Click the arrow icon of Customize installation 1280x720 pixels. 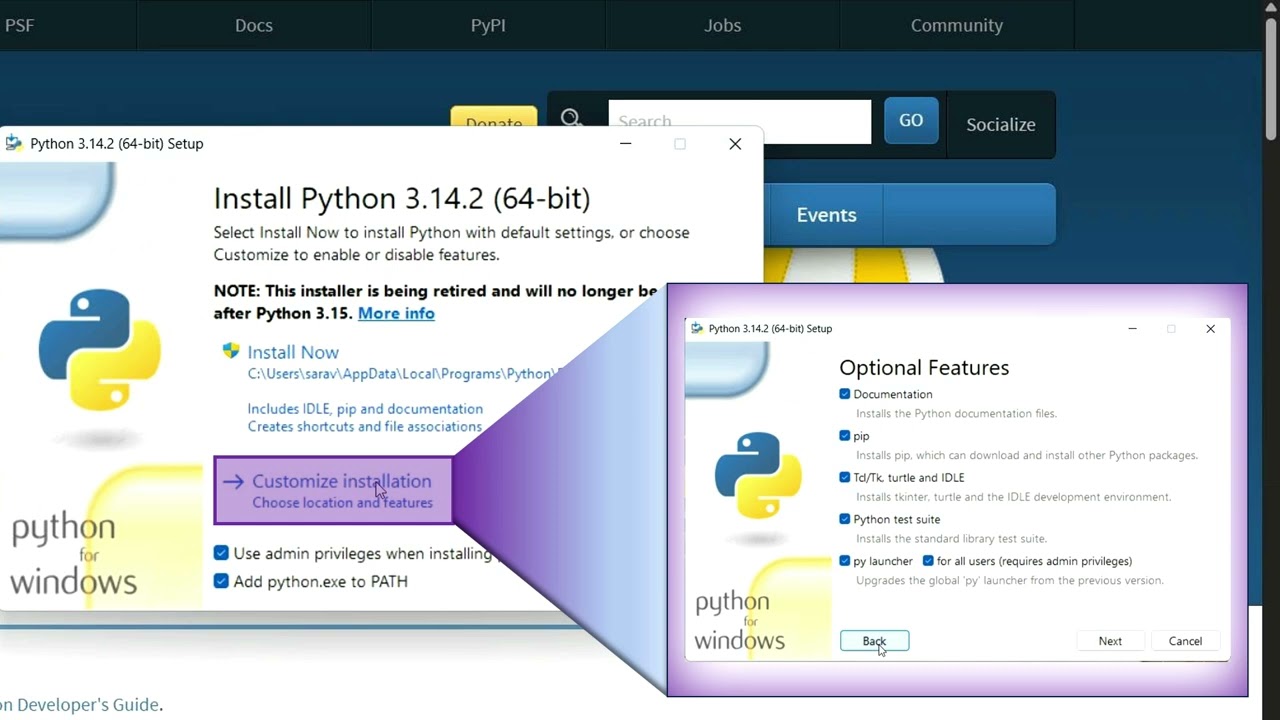click(233, 482)
